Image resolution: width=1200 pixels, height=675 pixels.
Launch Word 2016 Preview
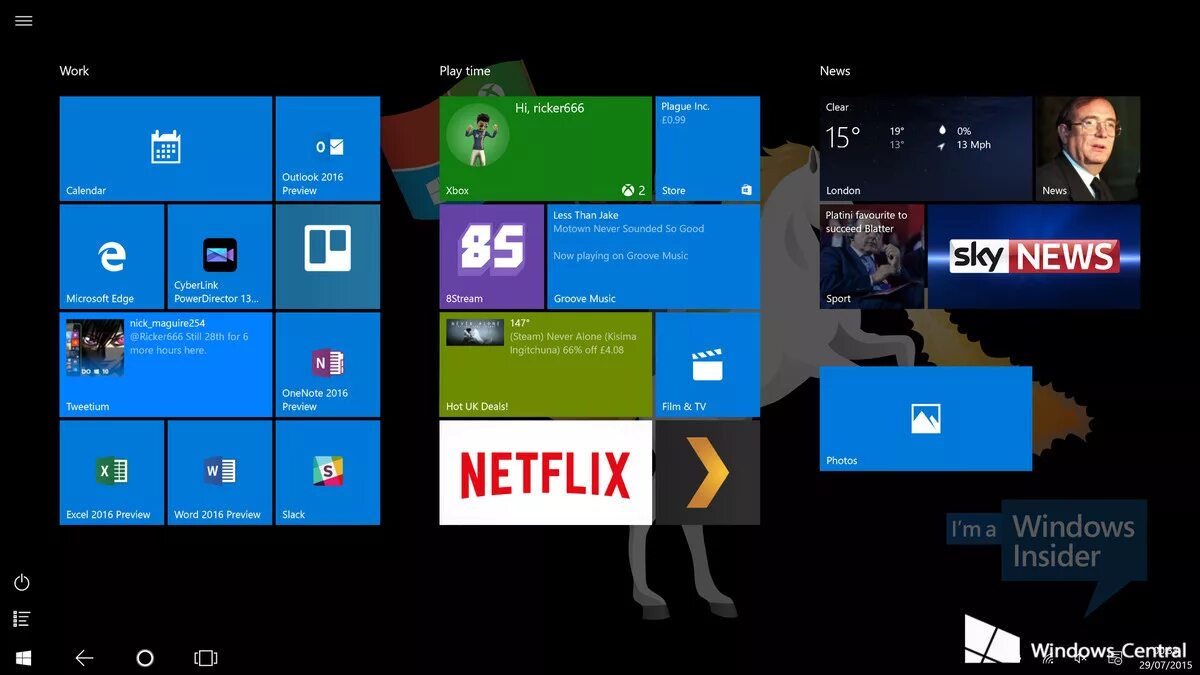click(219, 472)
